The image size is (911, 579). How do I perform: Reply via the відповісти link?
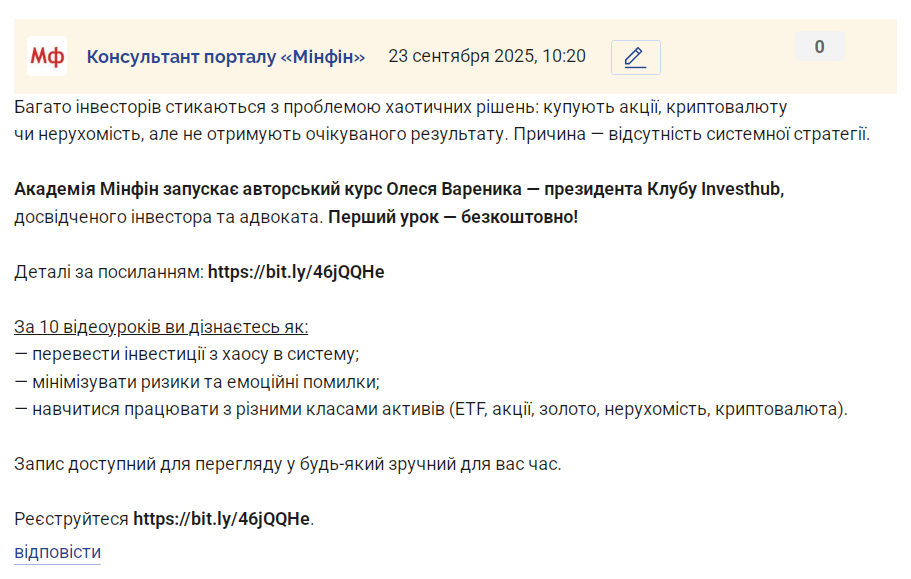pos(58,552)
